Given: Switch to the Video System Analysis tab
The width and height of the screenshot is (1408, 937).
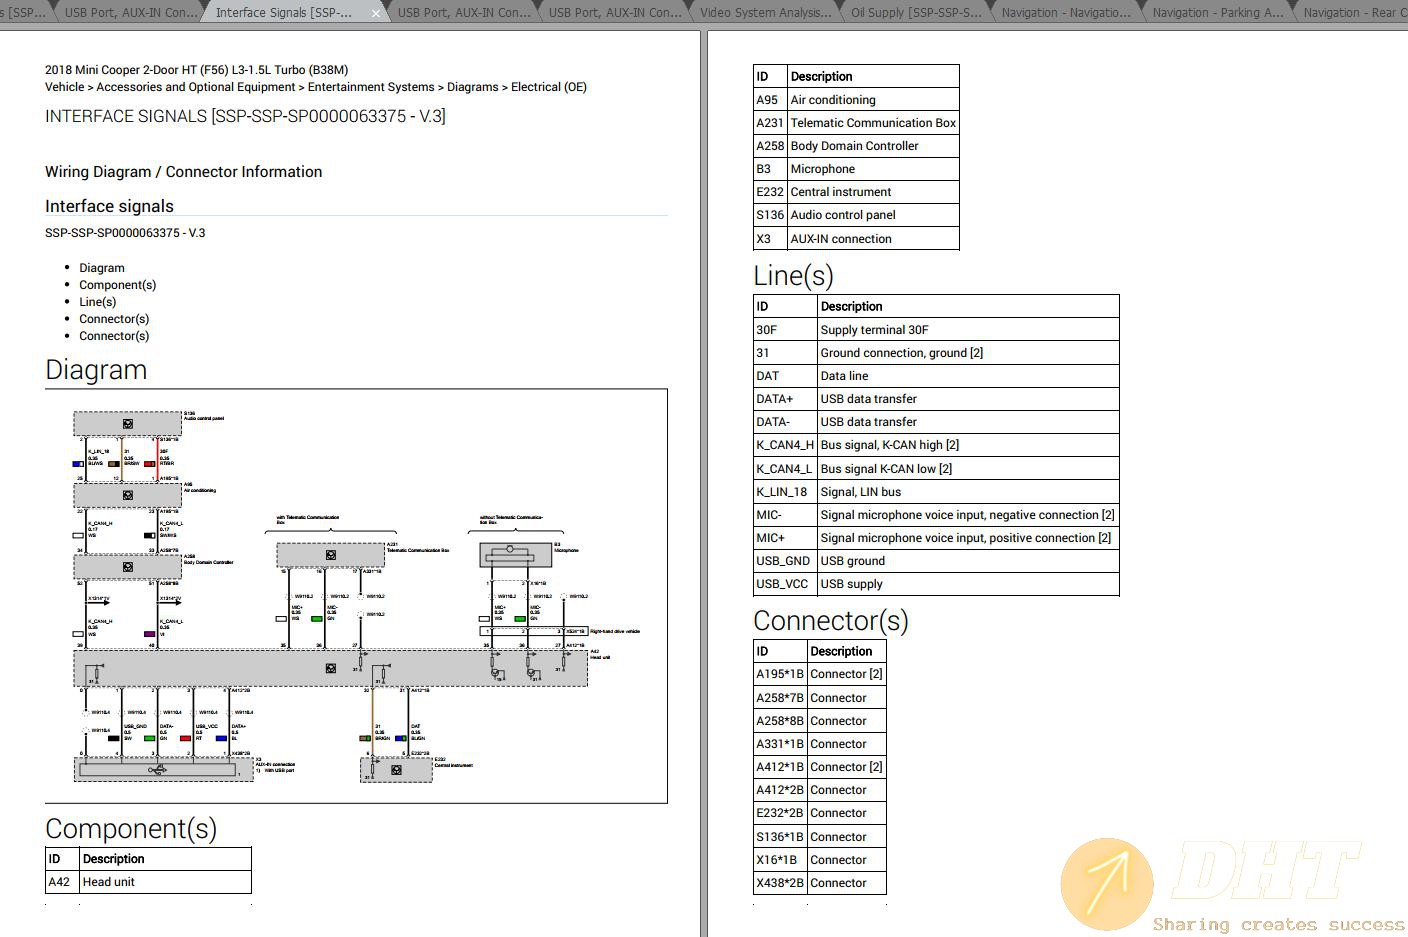Looking at the screenshot, I should coord(765,13).
